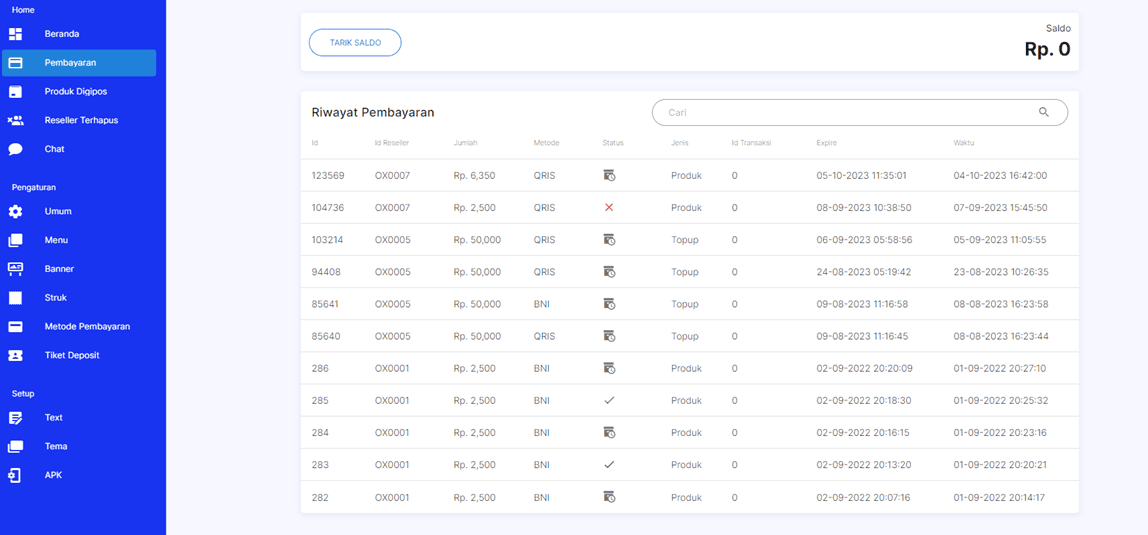The width and height of the screenshot is (1148, 535).
Task: Click the Produk Digipos sidebar icon
Action: pyautogui.click(x=15, y=92)
